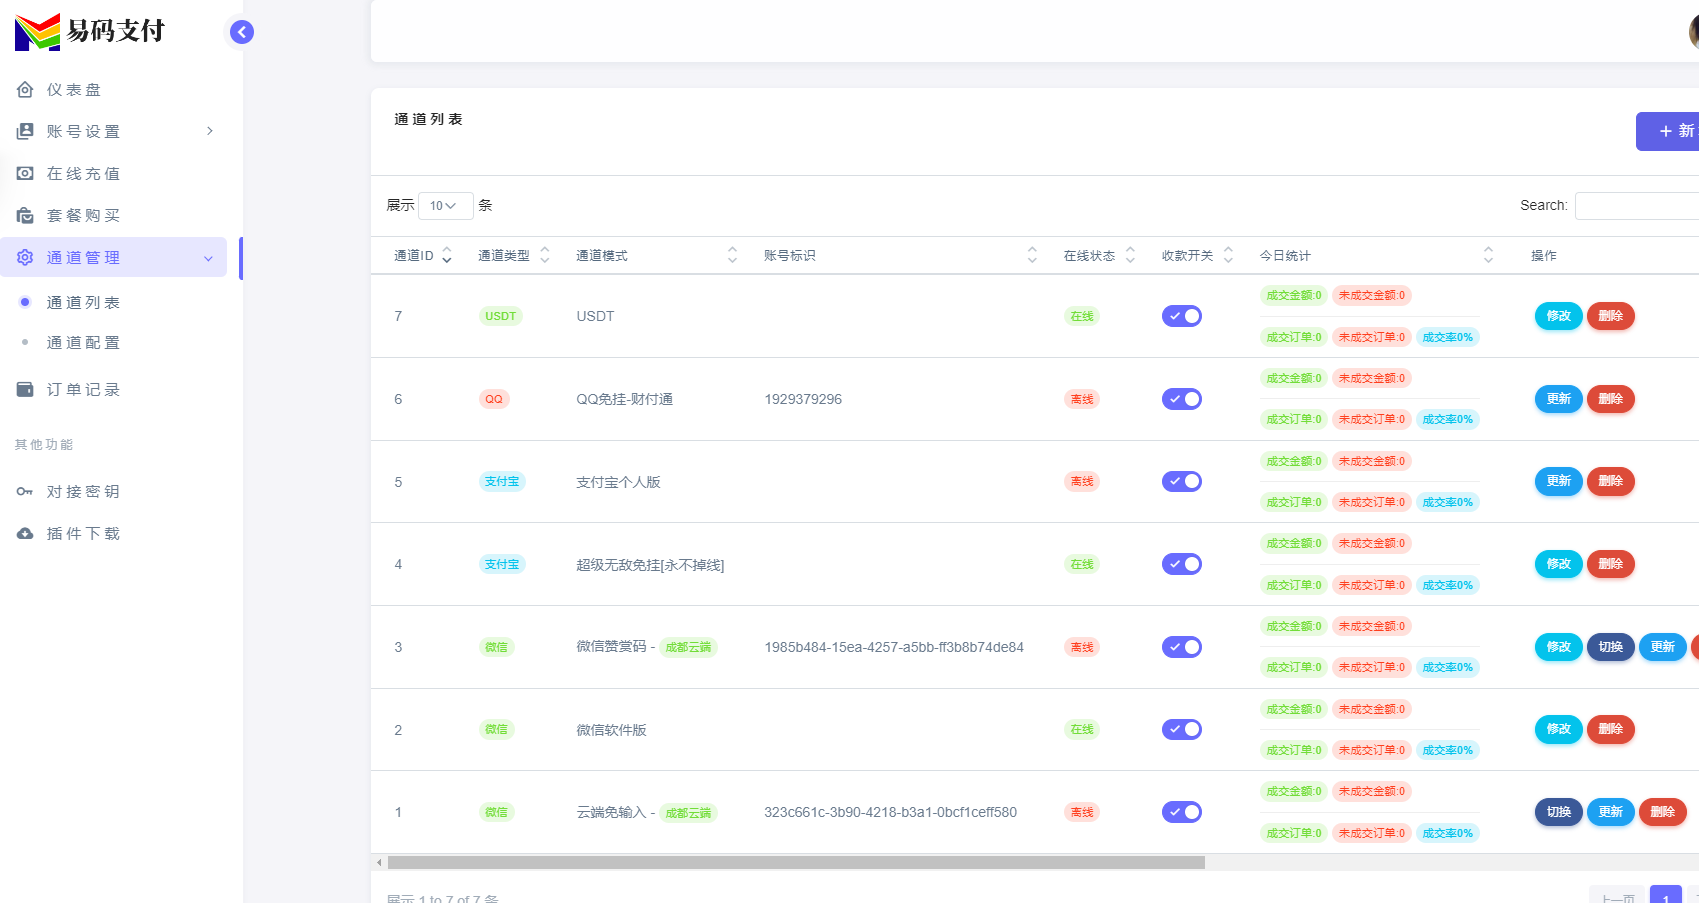Viewport: 1699px width, 903px height.
Task: Click the channel management gear icon
Action: pos(25,257)
